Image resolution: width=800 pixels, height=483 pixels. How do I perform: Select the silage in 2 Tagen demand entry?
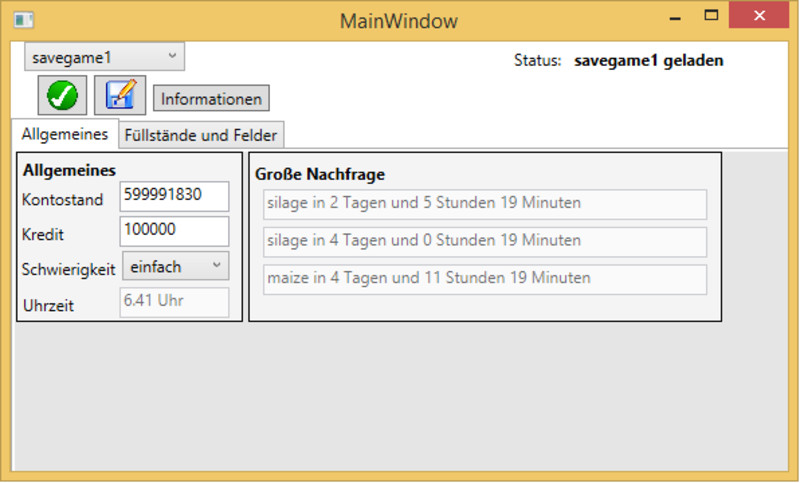[485, 204]
